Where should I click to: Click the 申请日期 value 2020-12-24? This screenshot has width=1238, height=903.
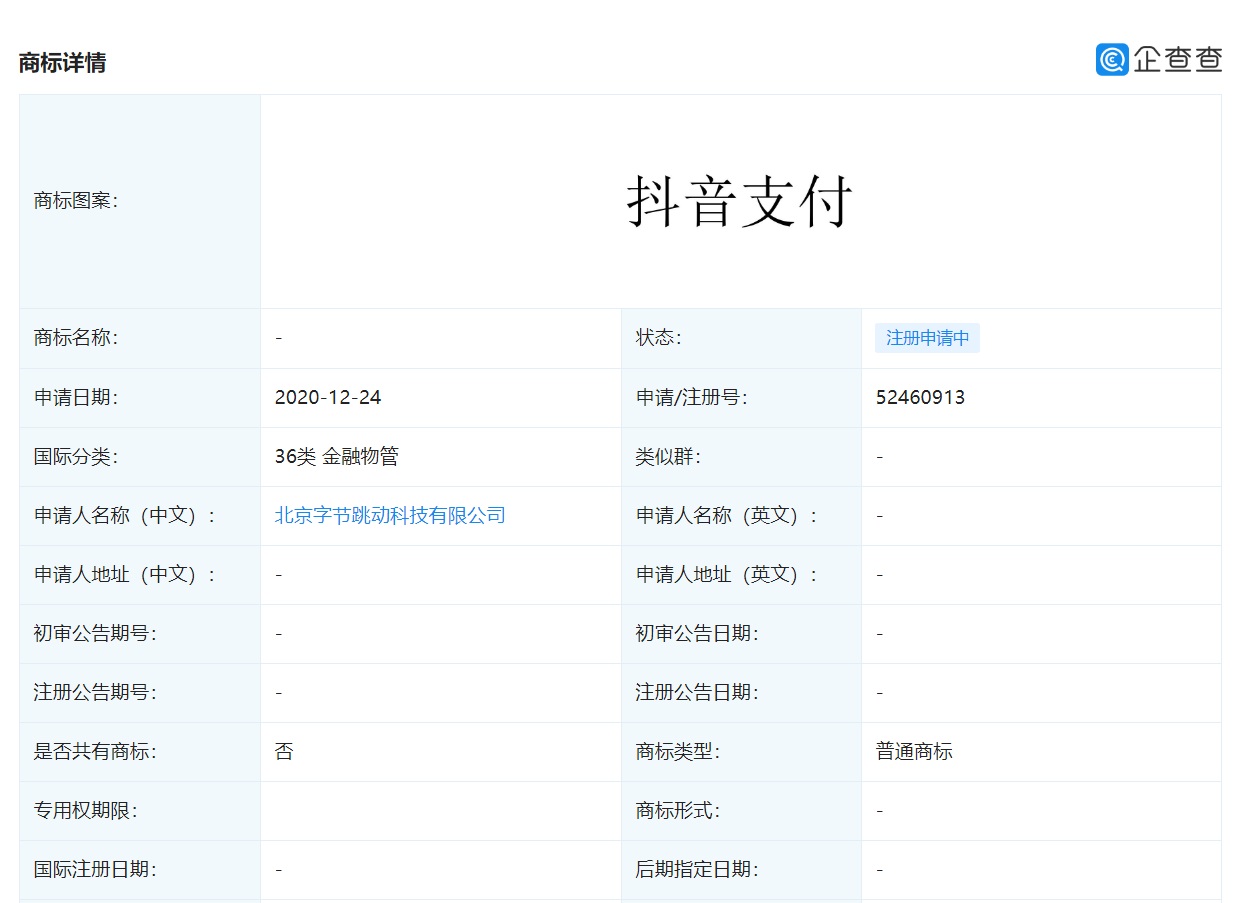pos(328,397)
